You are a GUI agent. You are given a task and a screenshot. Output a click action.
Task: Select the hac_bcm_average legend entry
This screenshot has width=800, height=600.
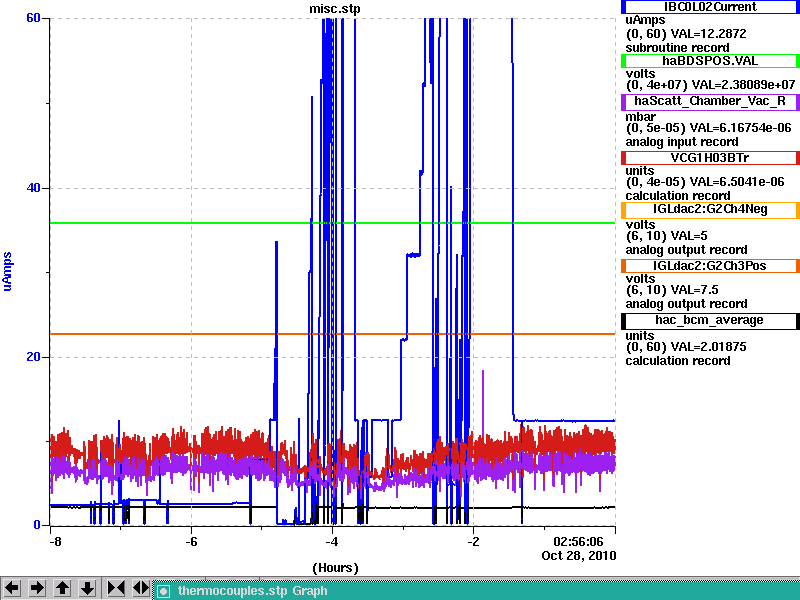(710, 320)
